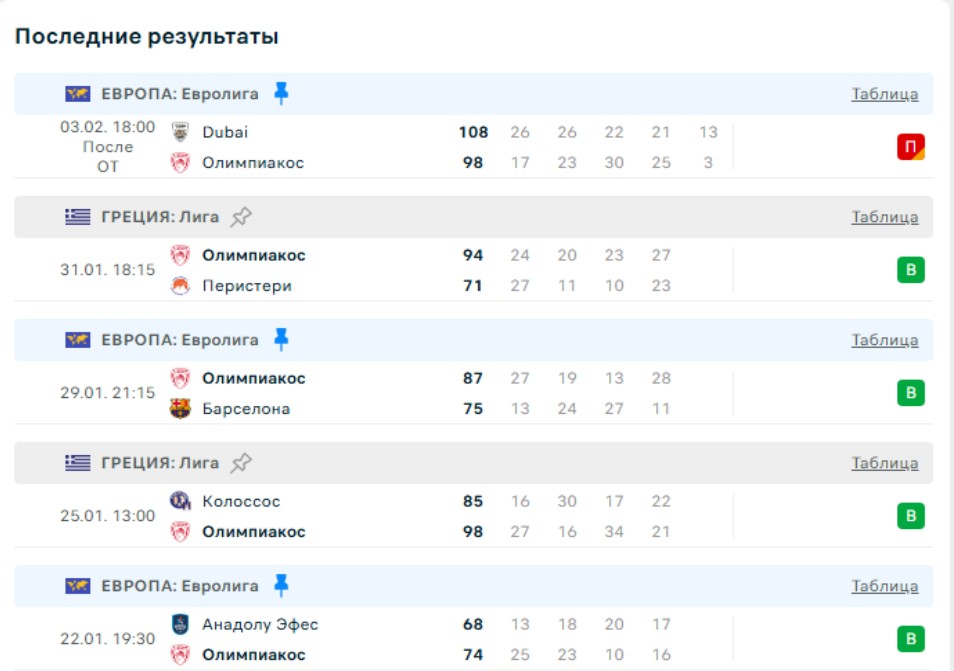Open the match dated 29.01. 21:15

coord(108,393)
